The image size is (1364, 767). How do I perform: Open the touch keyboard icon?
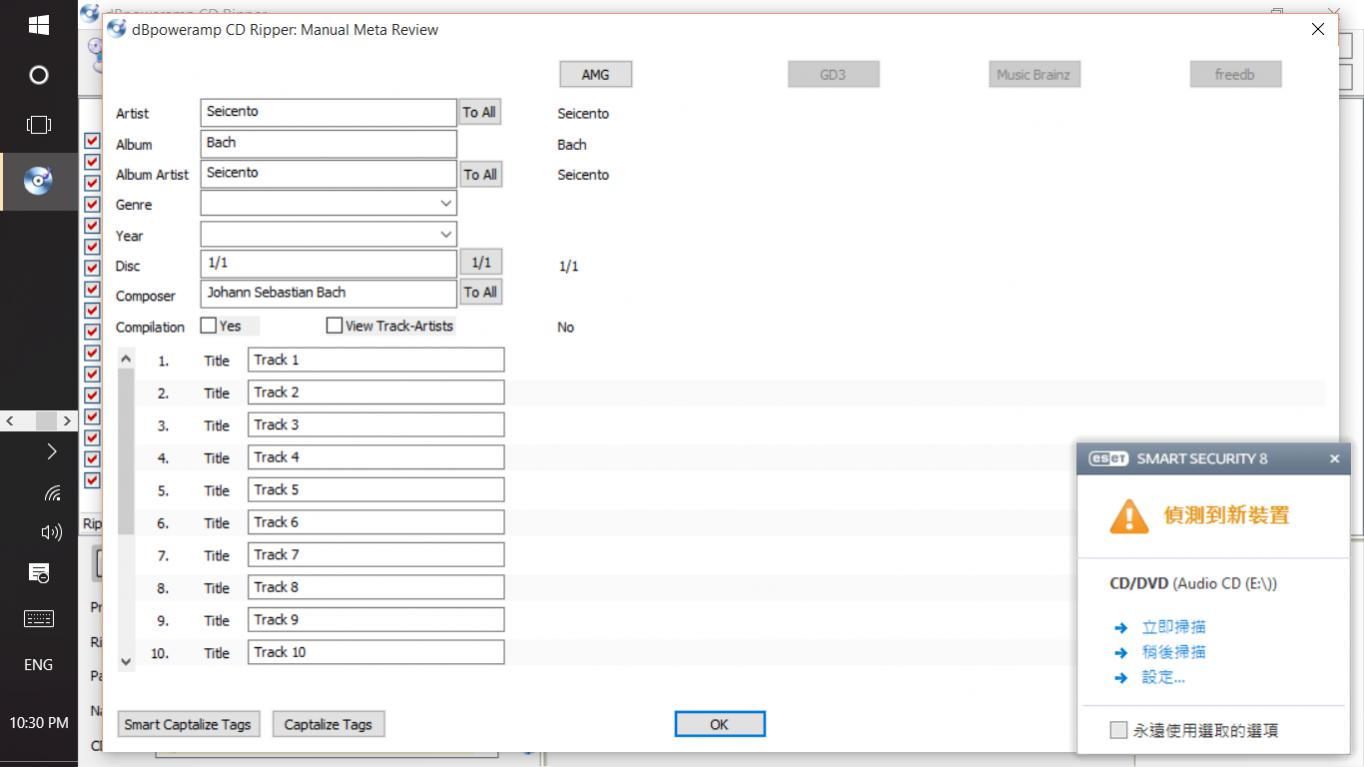tap(38, 619)
